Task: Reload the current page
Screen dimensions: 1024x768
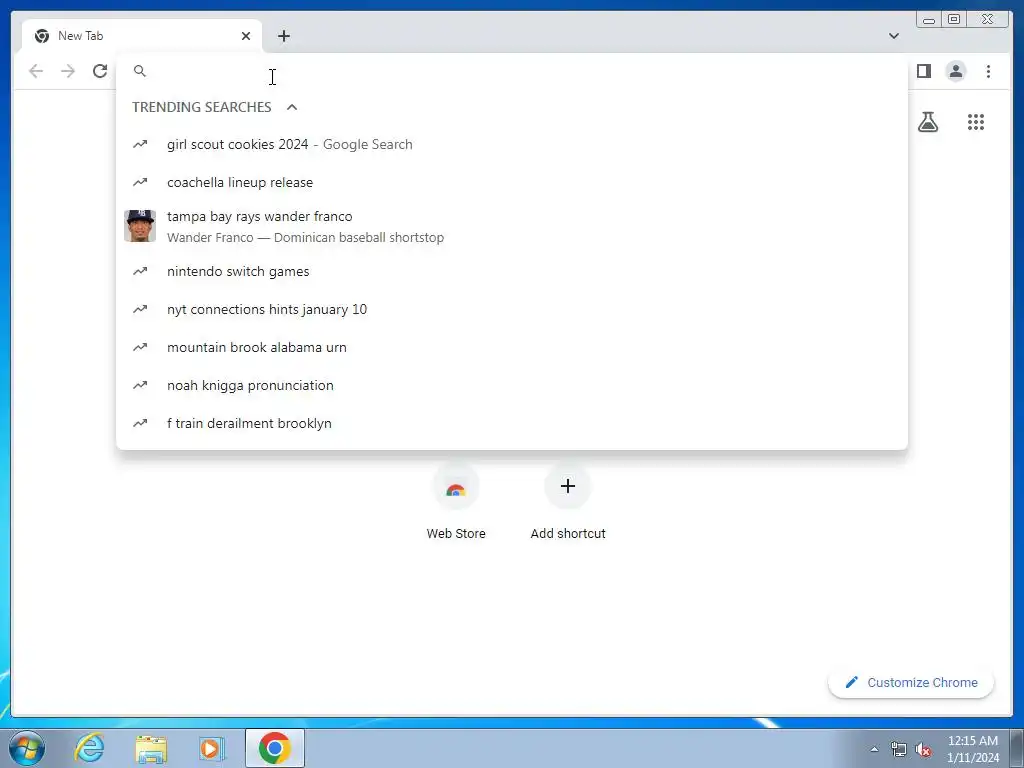Action: [100, 71]
